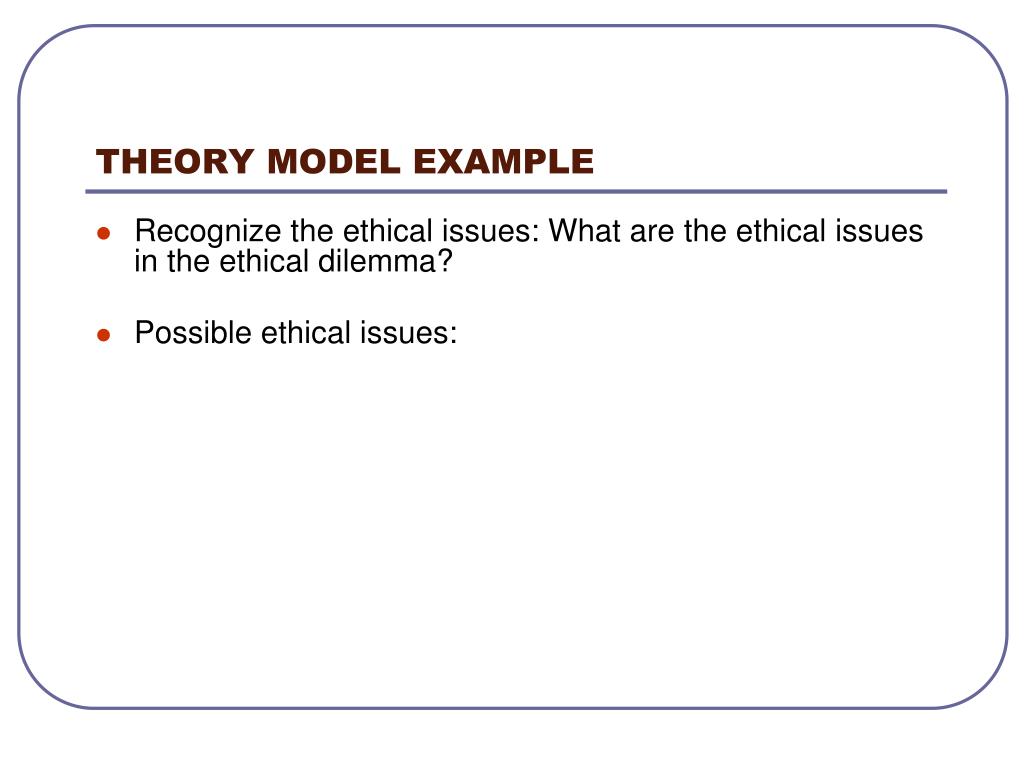Select the "Possible ethical issues:" line
1024x768 pixels.
pyautogui.click(x=296, y=332)
